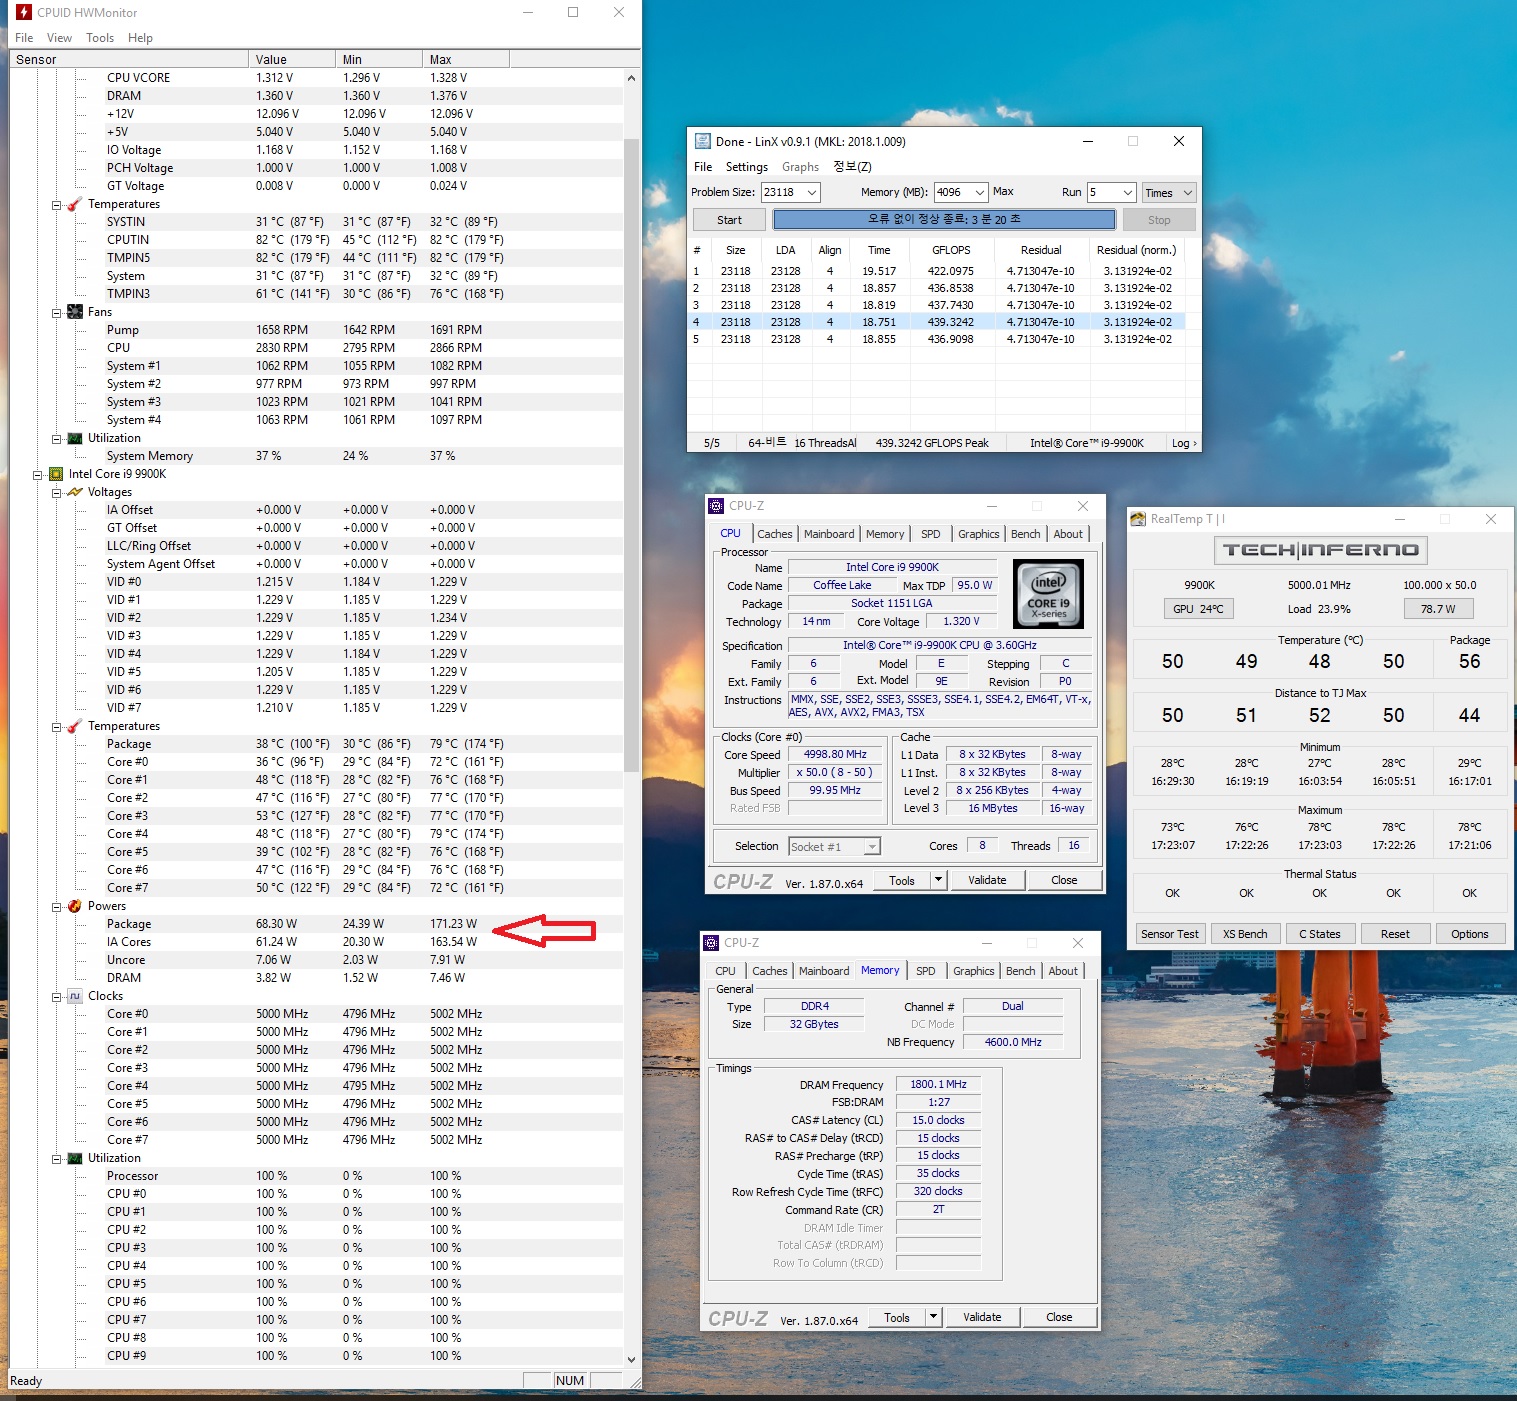The height and width of the screenshot is (1401, 1517).
Task: Collapse the Intel Core i9 9900K node
Action: 38,475
